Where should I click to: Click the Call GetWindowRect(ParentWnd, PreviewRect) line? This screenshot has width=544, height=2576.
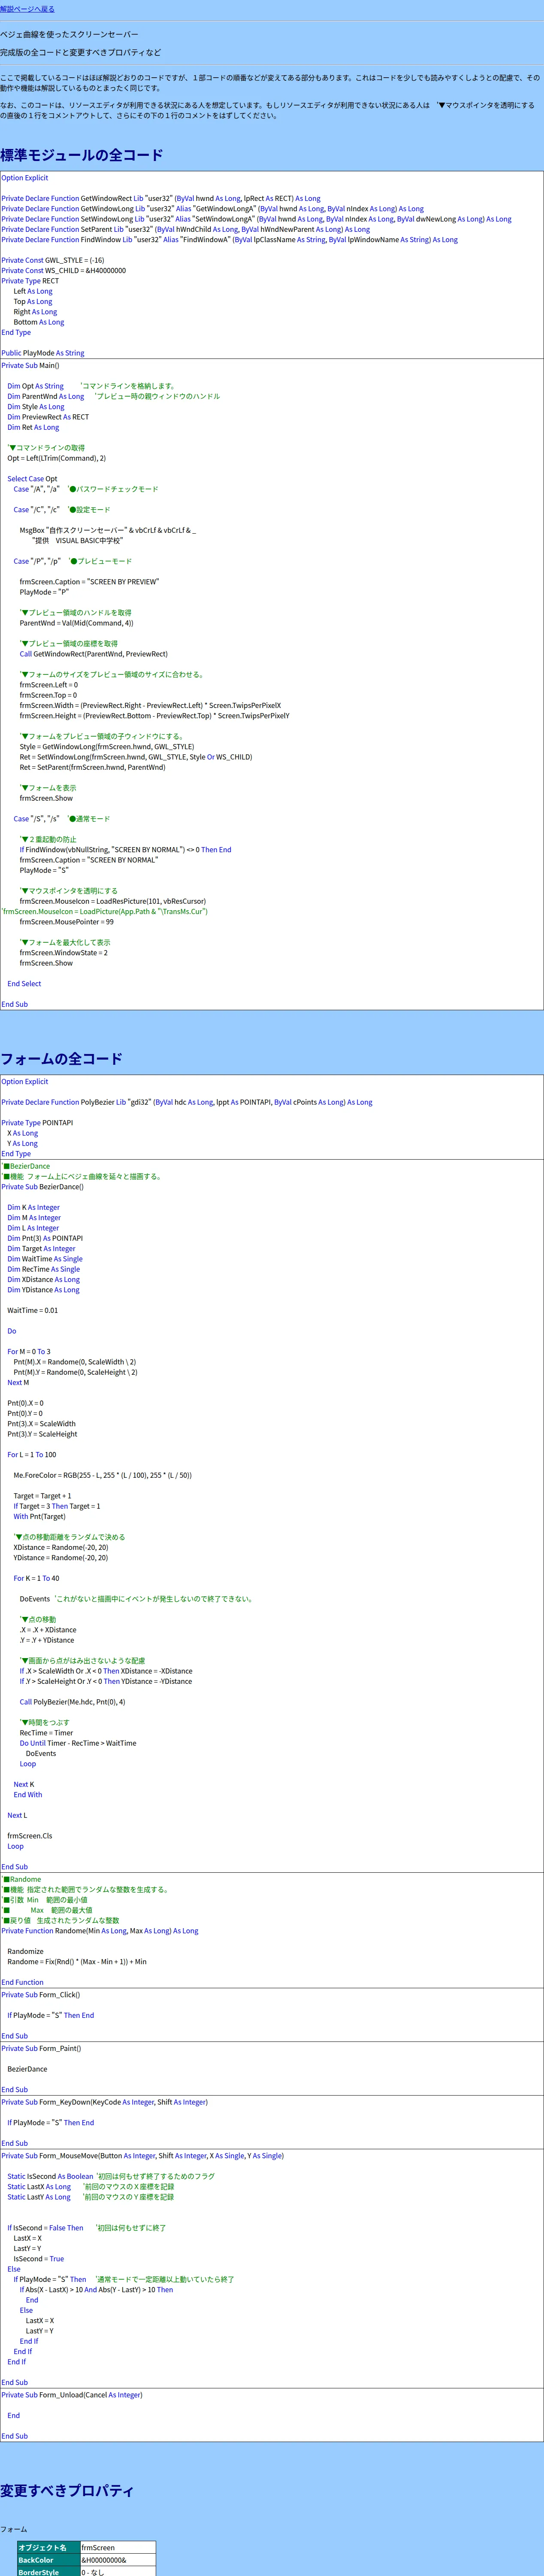click(x=94, y=654)
